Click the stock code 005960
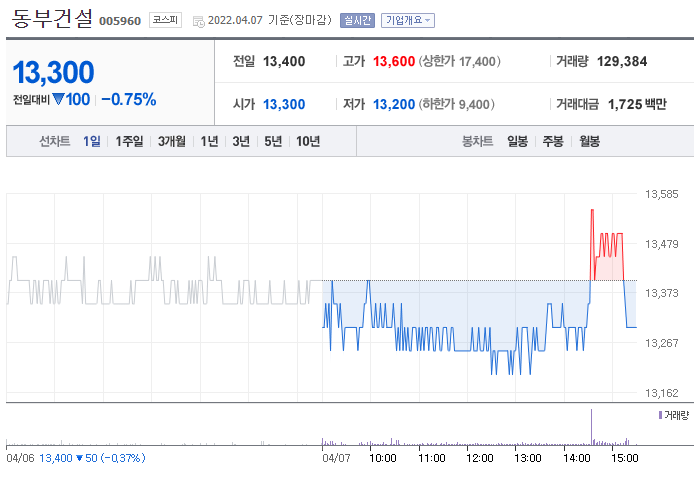This screenshot has height=477, width=694. tap(120, 21)
